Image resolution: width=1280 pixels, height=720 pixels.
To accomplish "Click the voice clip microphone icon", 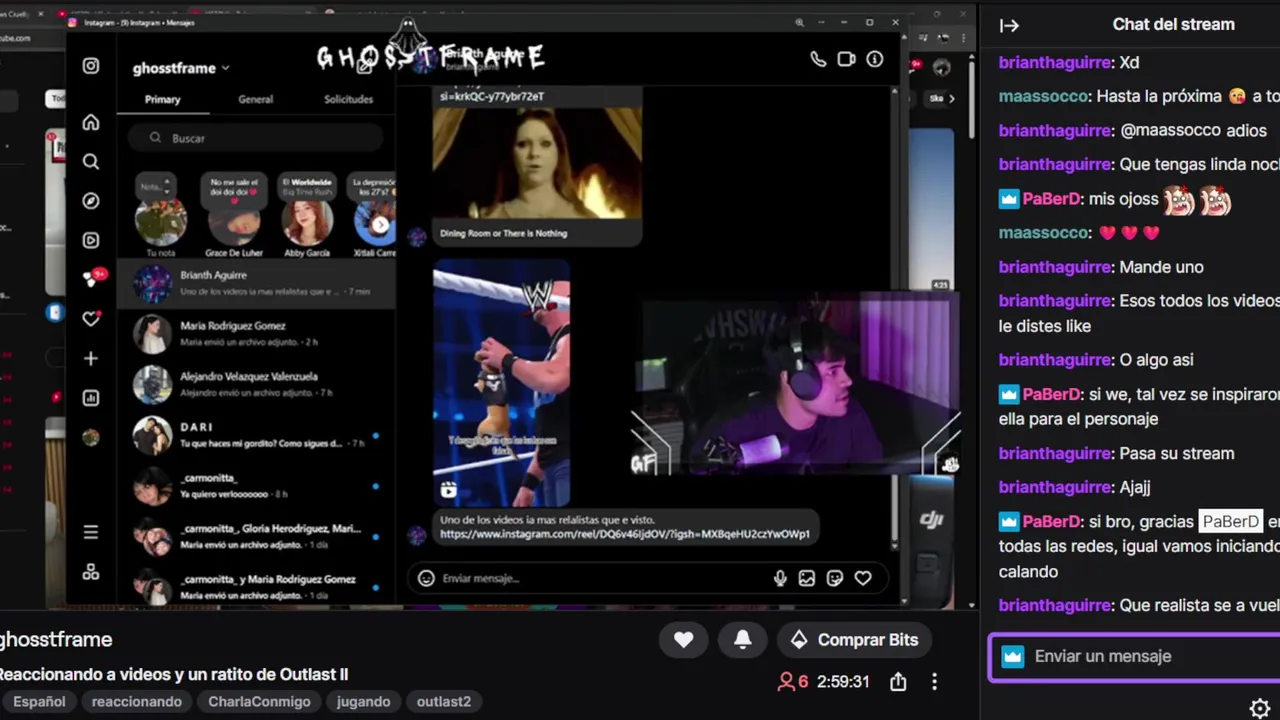I will 780,578.
